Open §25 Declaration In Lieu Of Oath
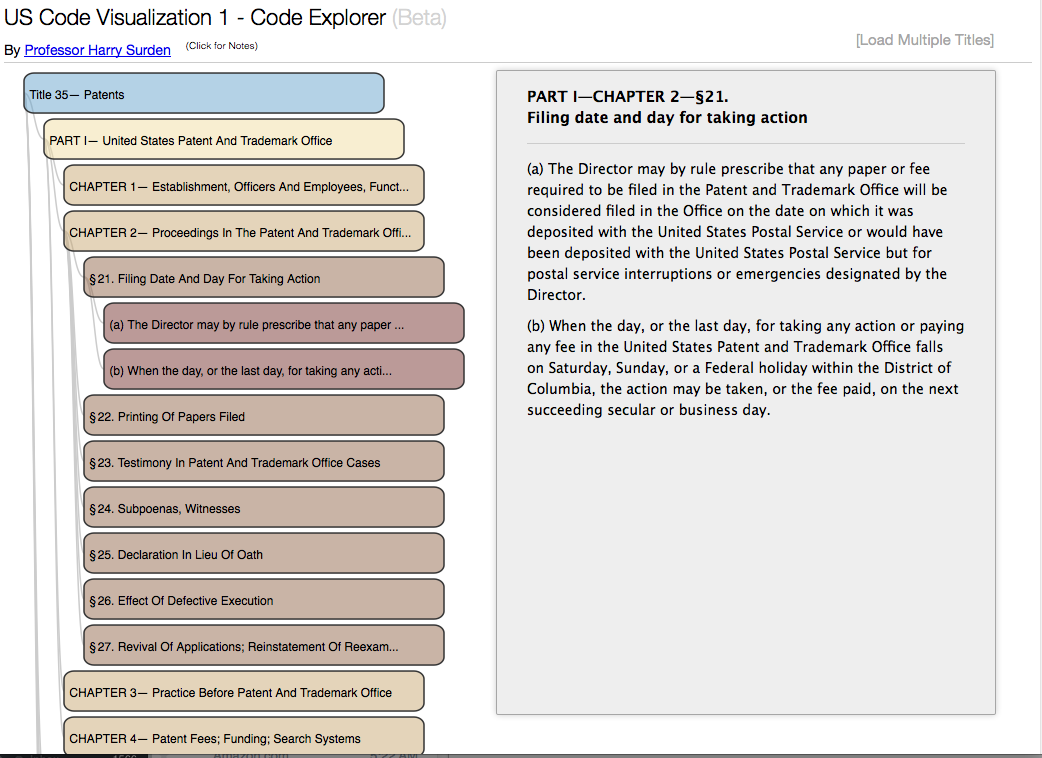Image resolution: width=1042 pixels, height=758 pixels. tap(263, 553)
